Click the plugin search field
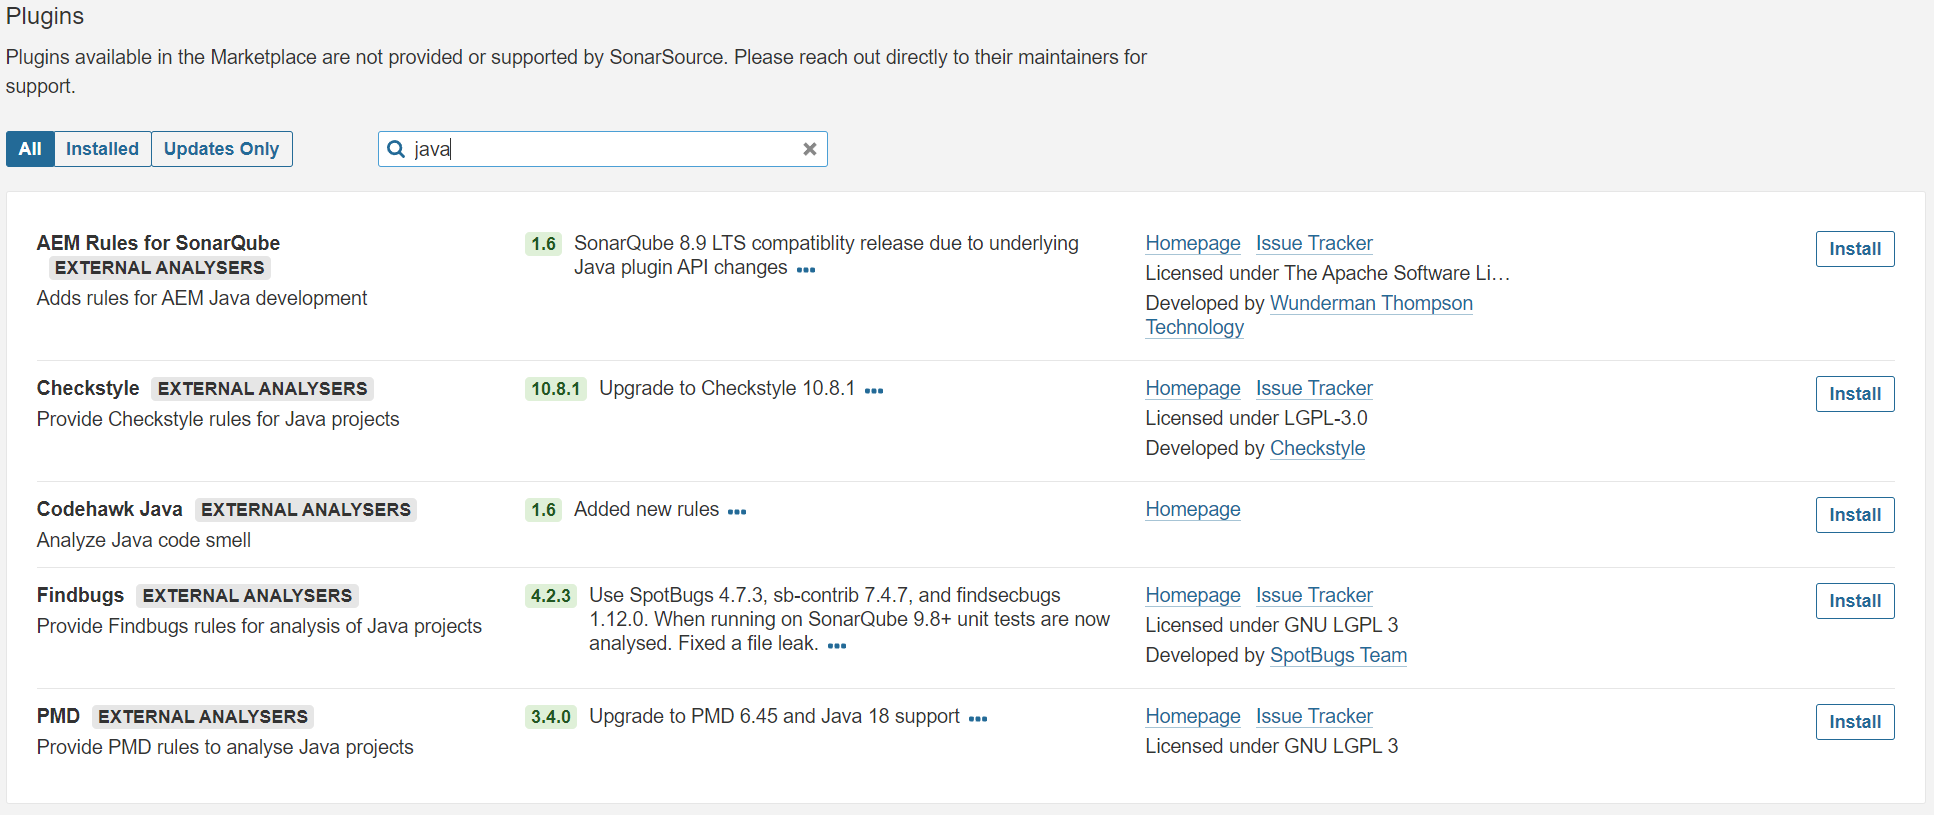This screenshot has width=1934, height=815. pyautogui.click(x=603, y=149)
